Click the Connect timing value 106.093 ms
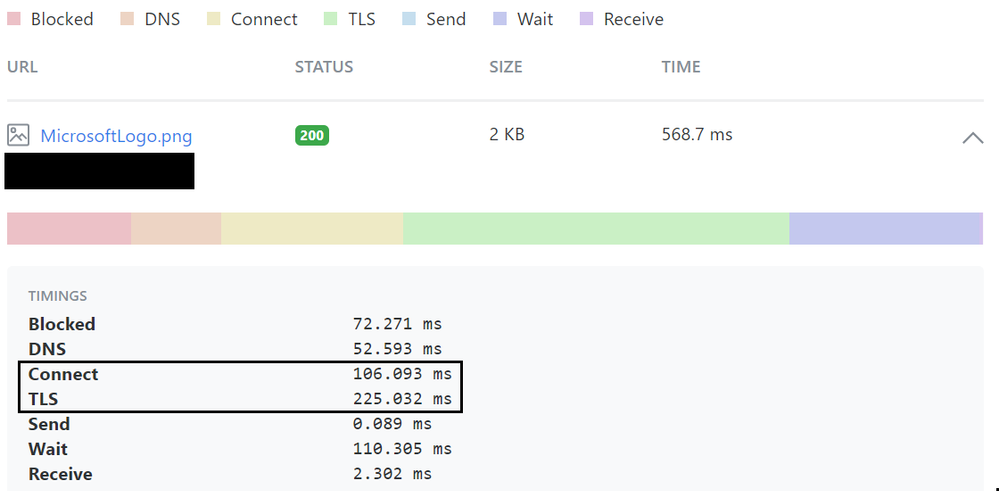This screenshot has width=999, height=491. point(402,374)
